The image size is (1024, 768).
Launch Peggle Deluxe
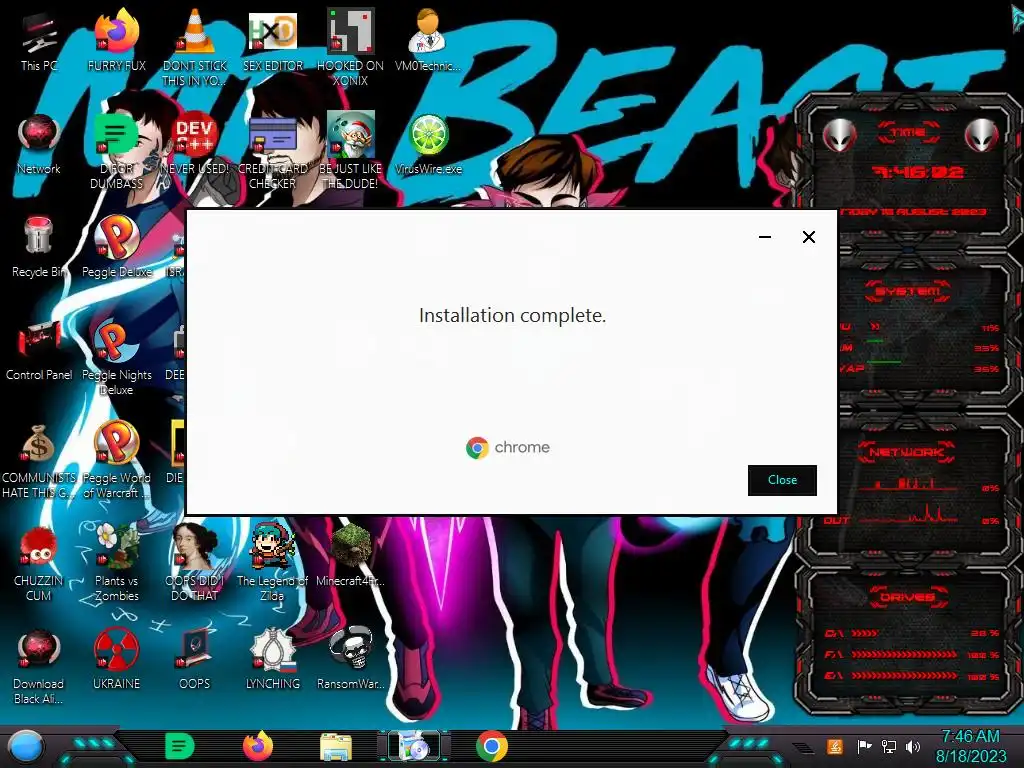point(116,248)
